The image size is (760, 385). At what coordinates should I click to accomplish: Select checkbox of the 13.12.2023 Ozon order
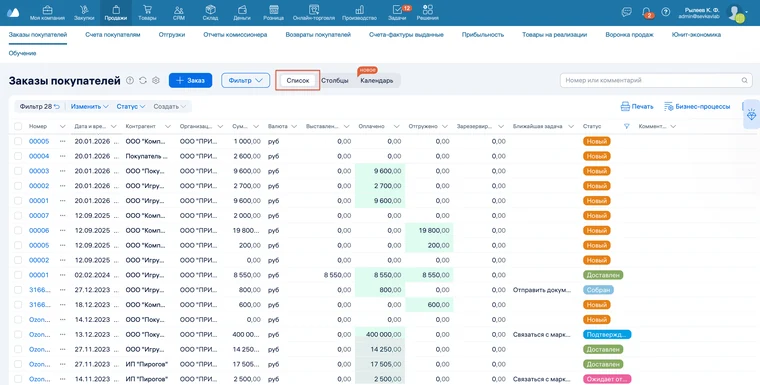(x=18, y=334)
